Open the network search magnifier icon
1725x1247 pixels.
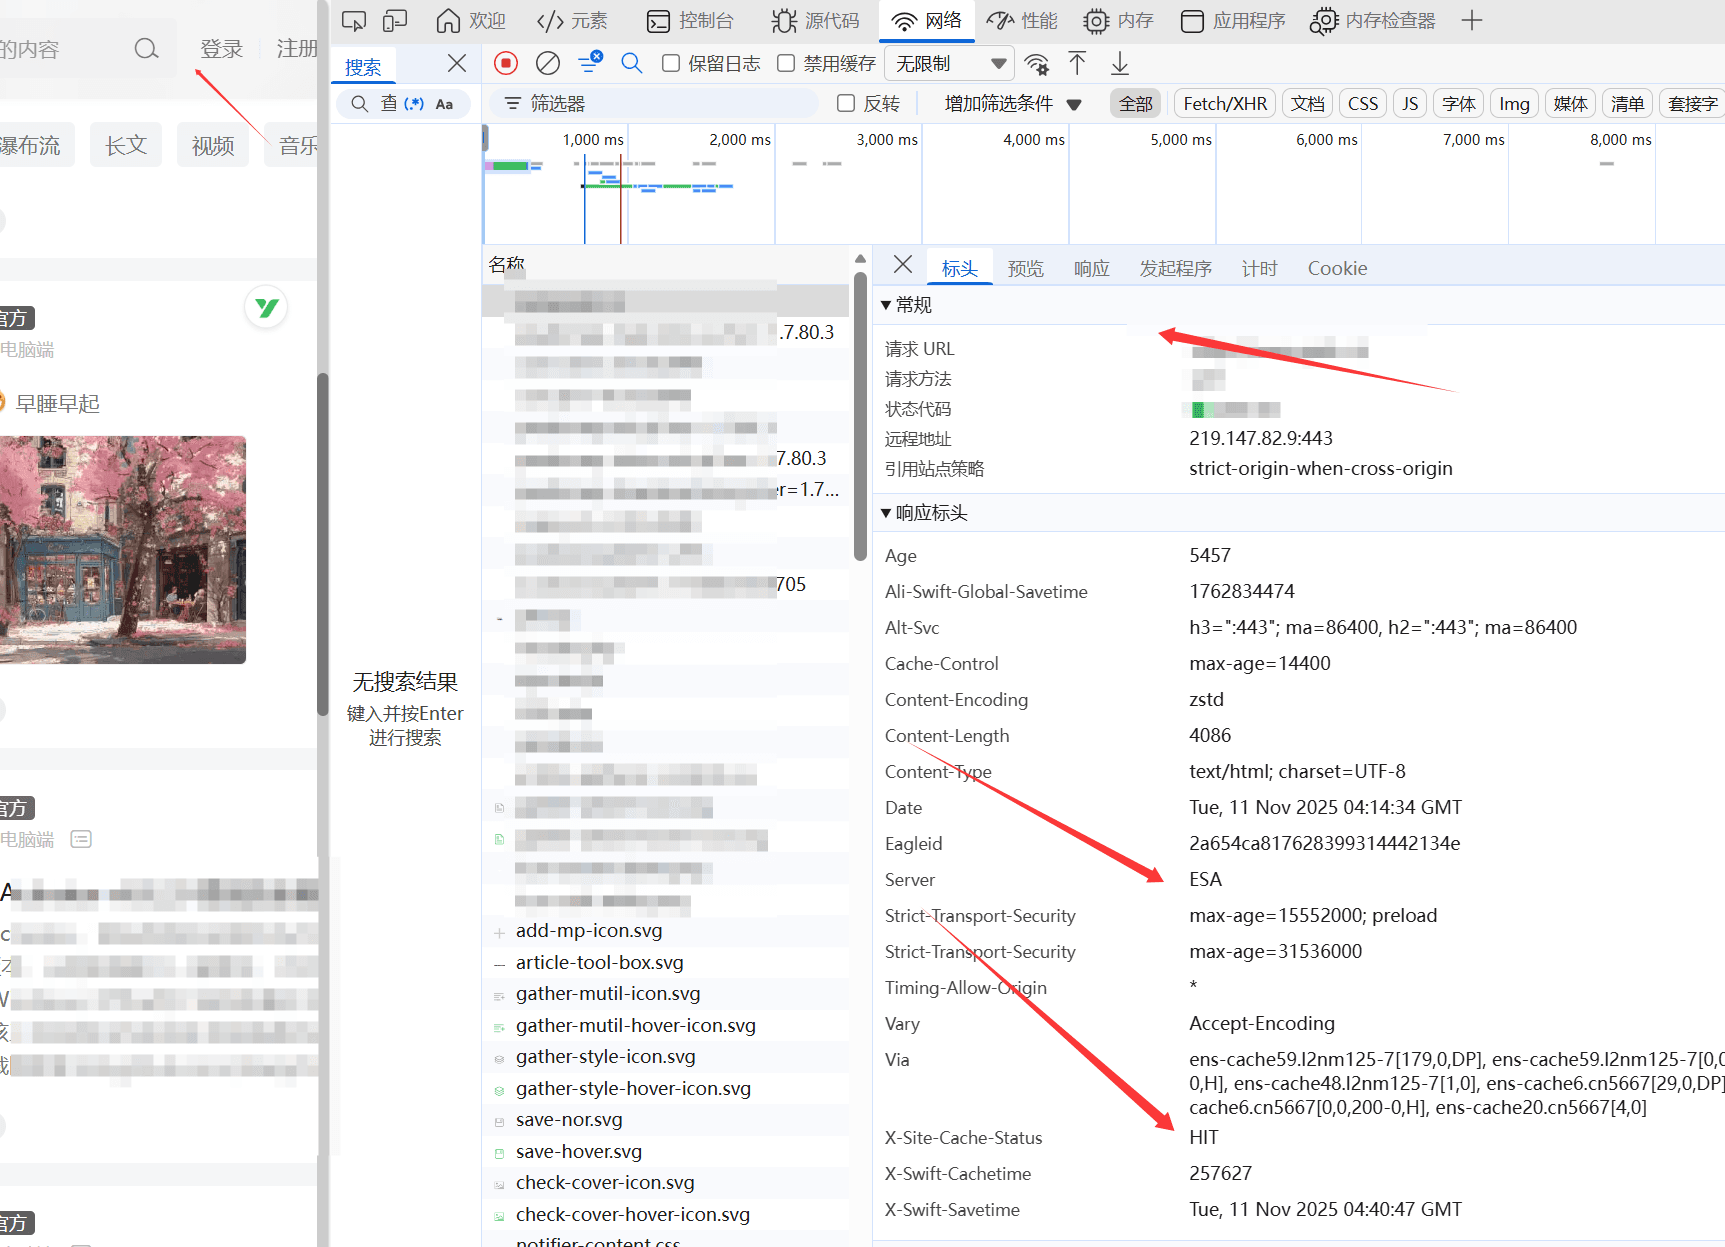coord(631,64)
